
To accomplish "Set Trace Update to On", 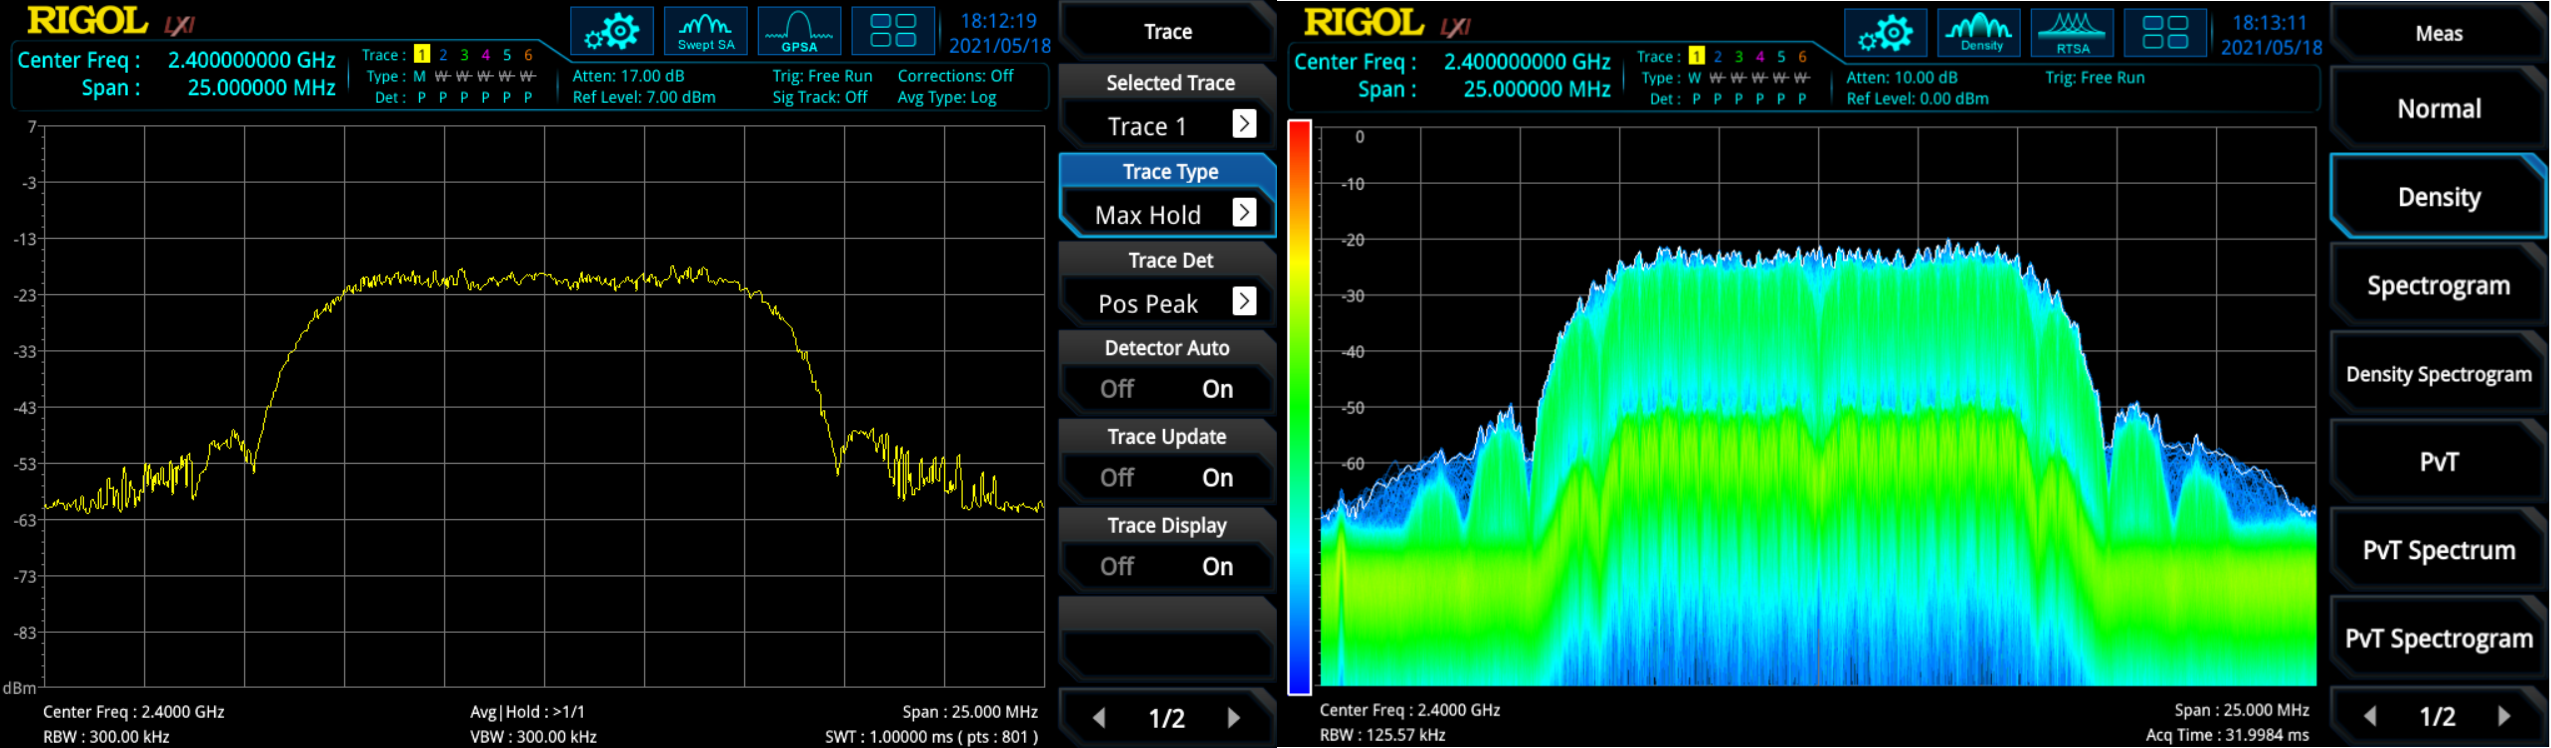I will tap(1217, 478).
